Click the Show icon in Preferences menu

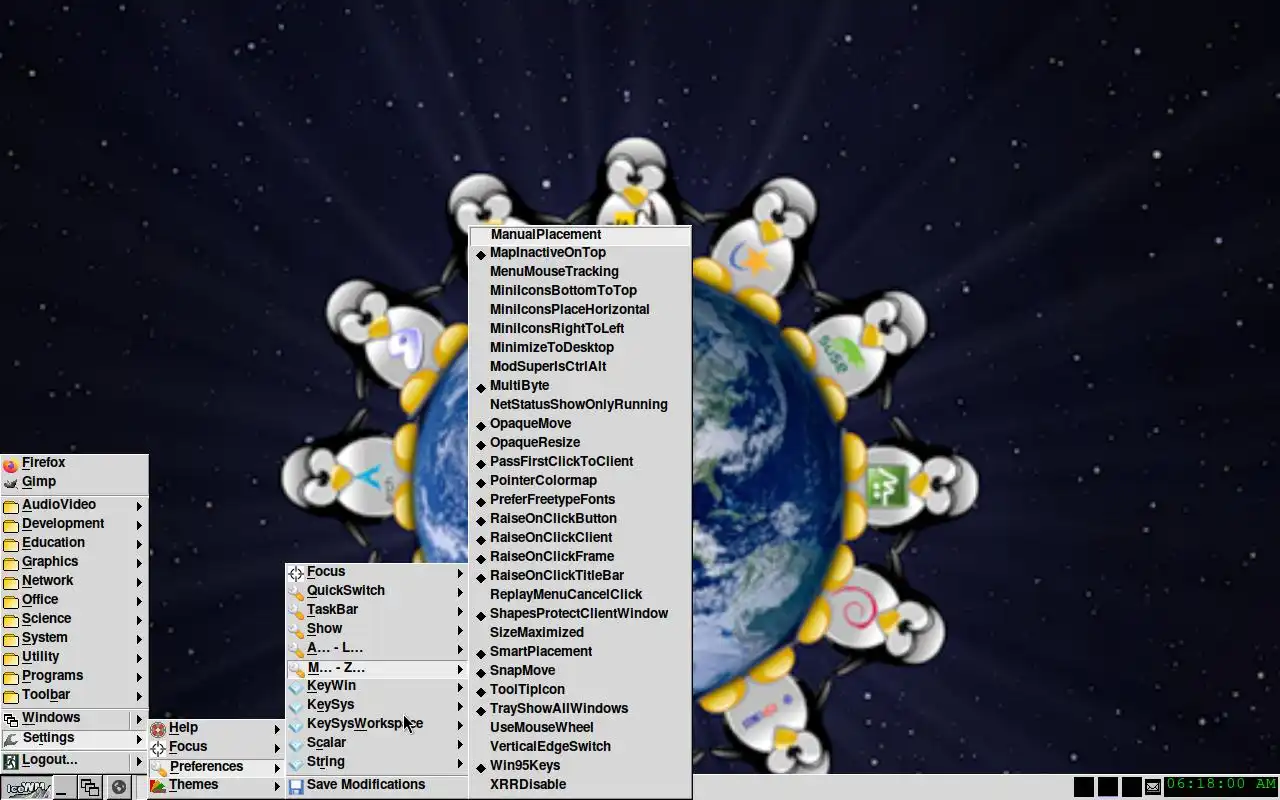tap(296, 630)
